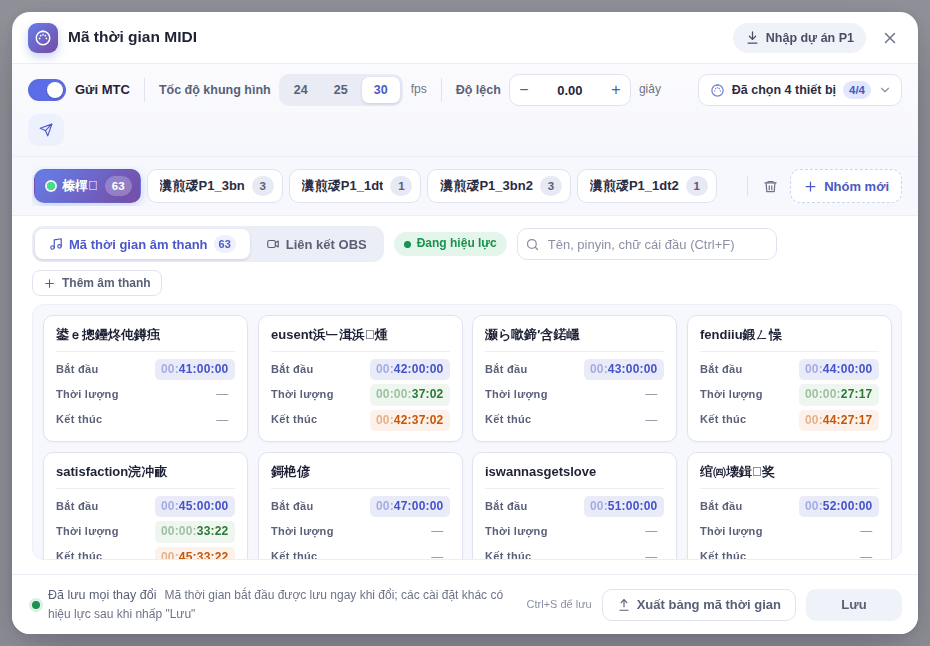This screenshot has height=646, width=930.
Task: Decrease the Độ lệch offset value
Action: [x=524, y=90]
